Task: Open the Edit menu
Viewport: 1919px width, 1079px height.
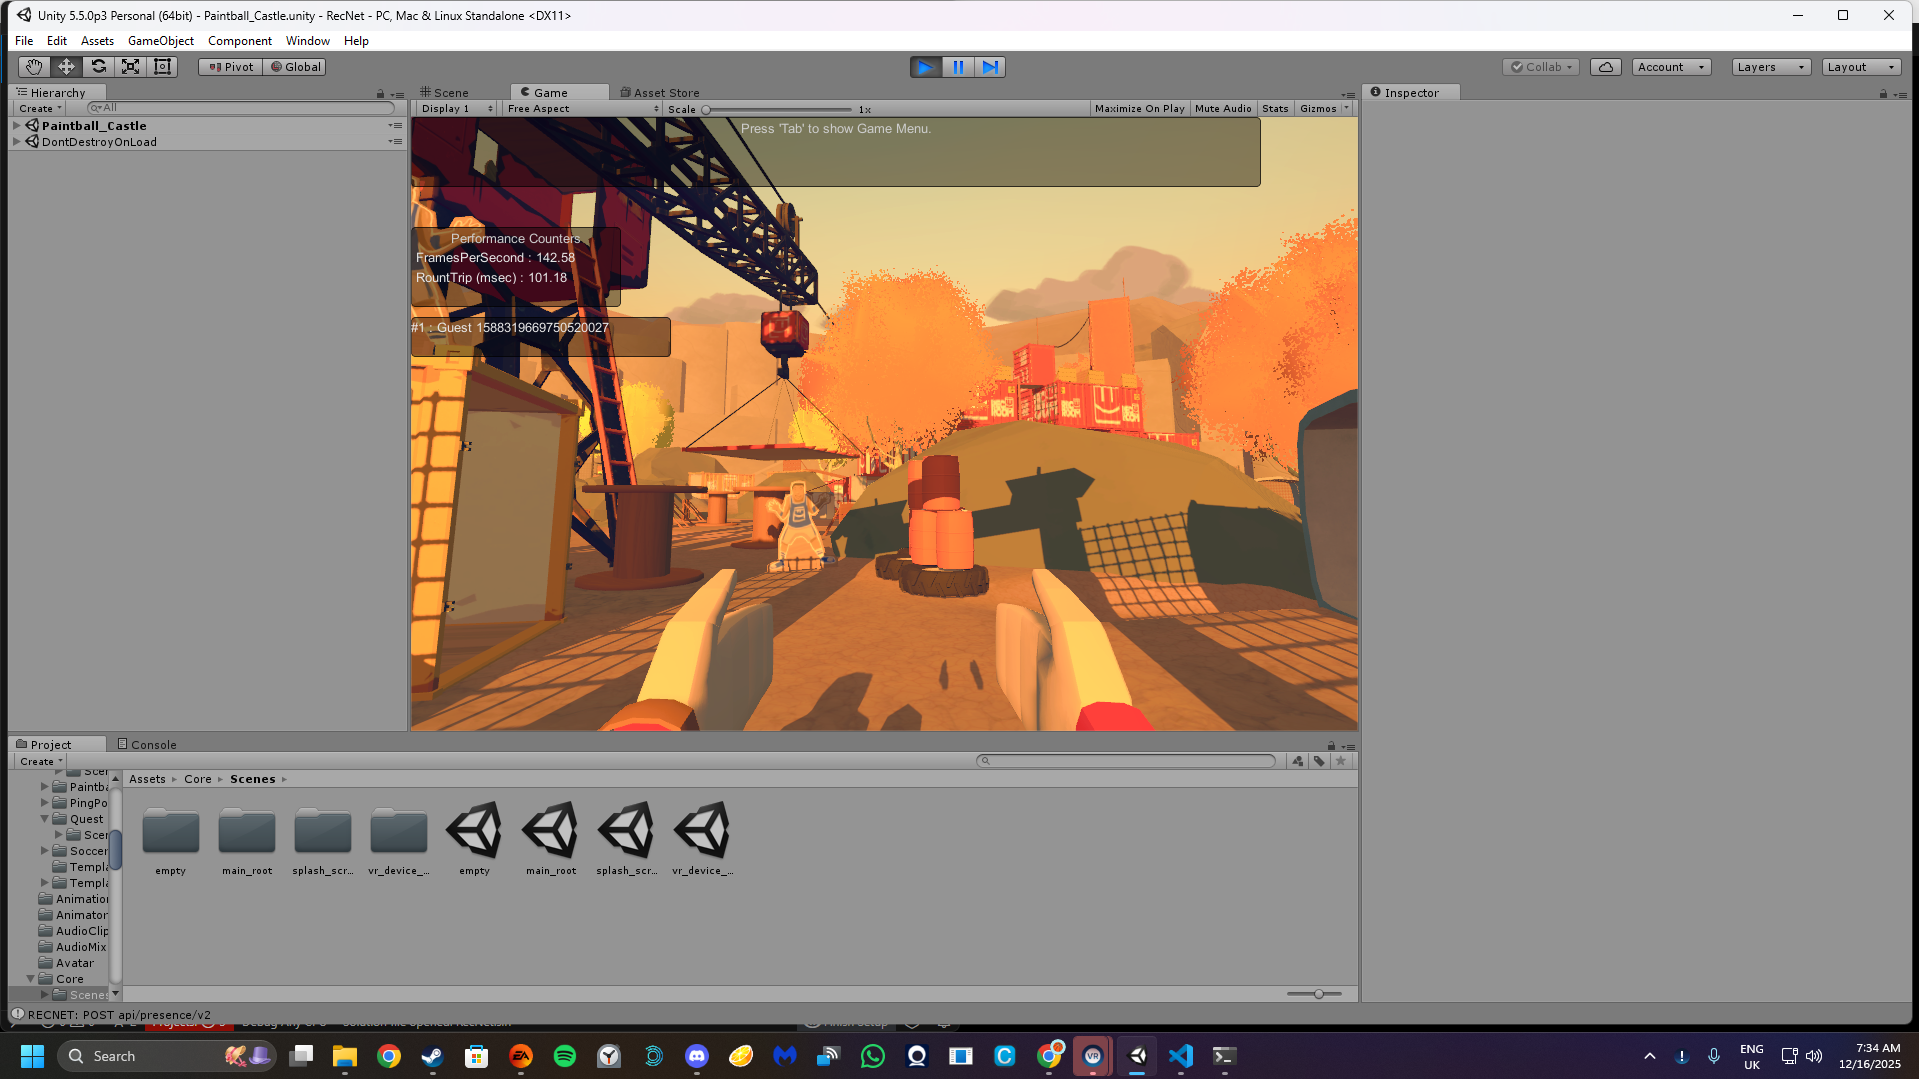Action: coord(57,41)
